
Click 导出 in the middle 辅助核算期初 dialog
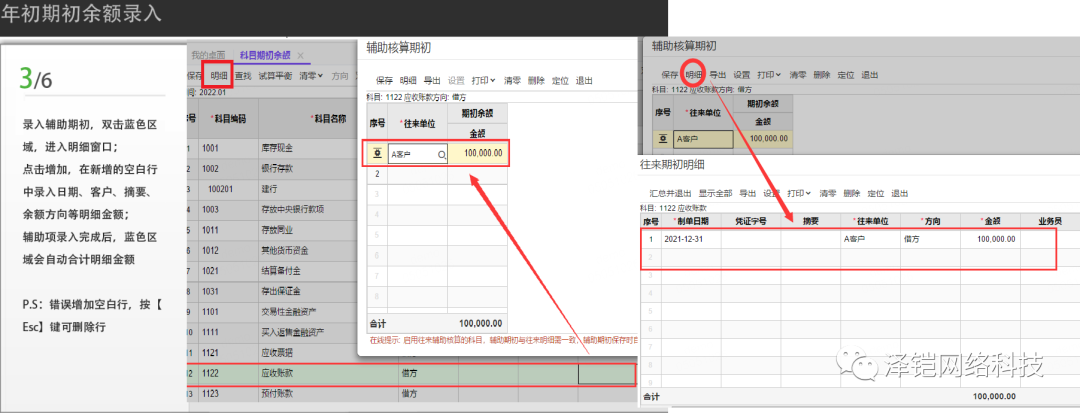pos(432,80)
